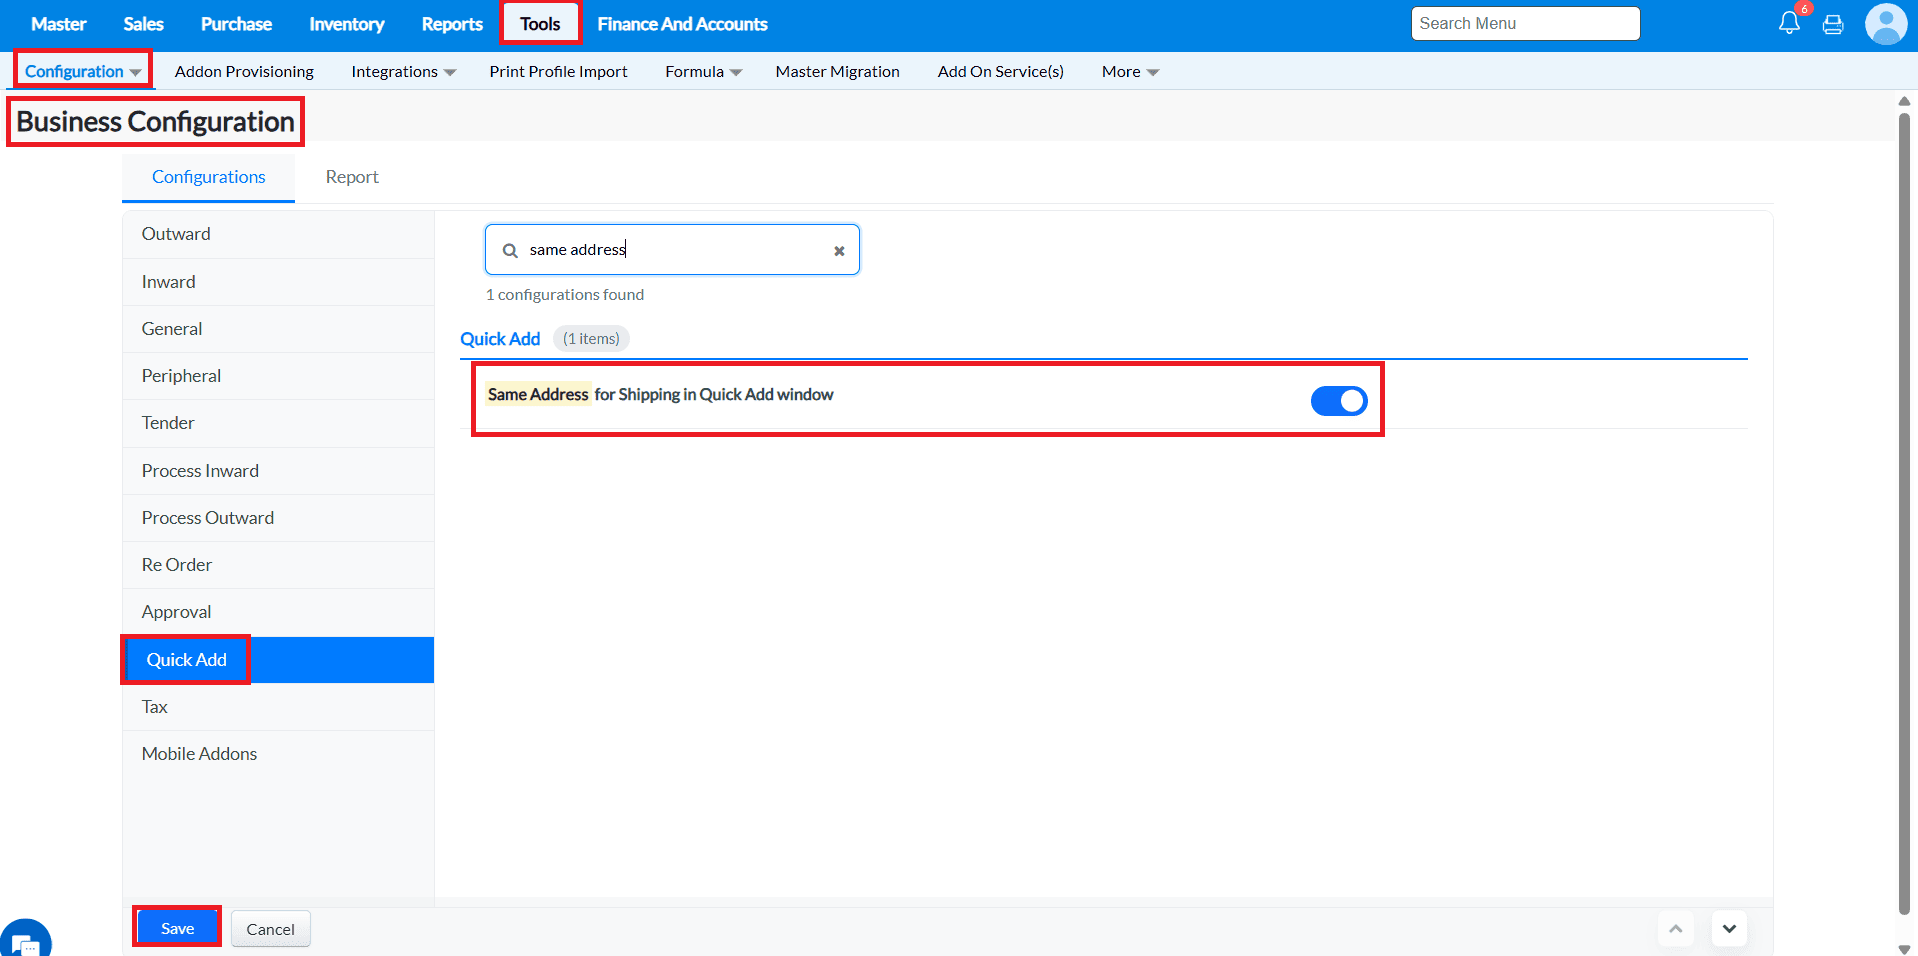The width and height of the screenshot is (1918, 956).
Task: Open the More dropdown menu
Action: pos(1130,72)
